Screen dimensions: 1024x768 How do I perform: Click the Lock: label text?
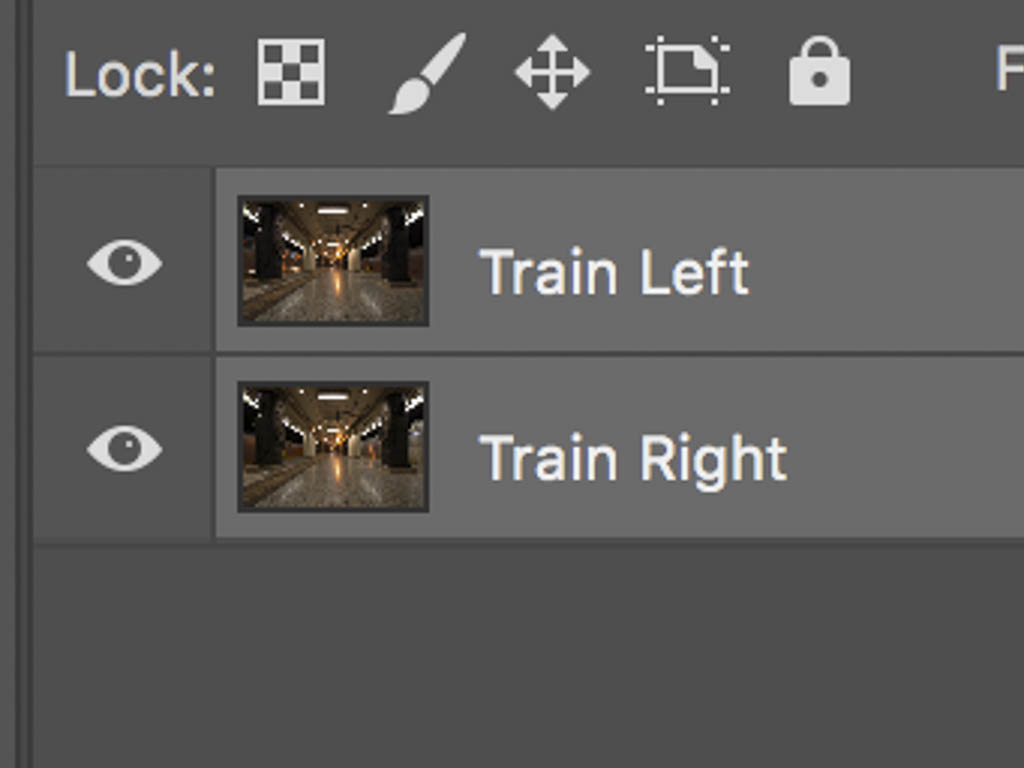tap(140, 74)
